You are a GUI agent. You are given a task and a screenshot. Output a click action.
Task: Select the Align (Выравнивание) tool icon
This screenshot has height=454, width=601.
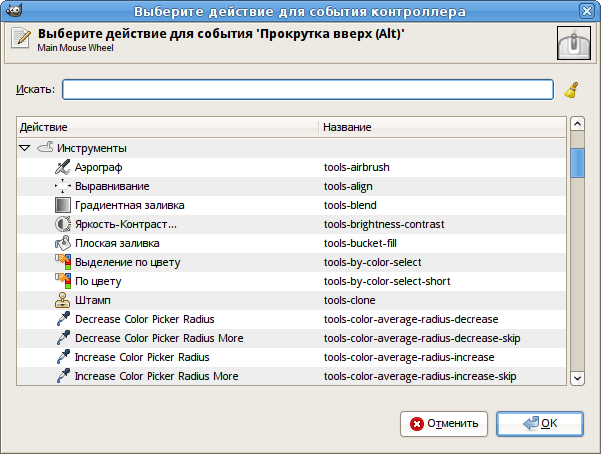point(62,186)
